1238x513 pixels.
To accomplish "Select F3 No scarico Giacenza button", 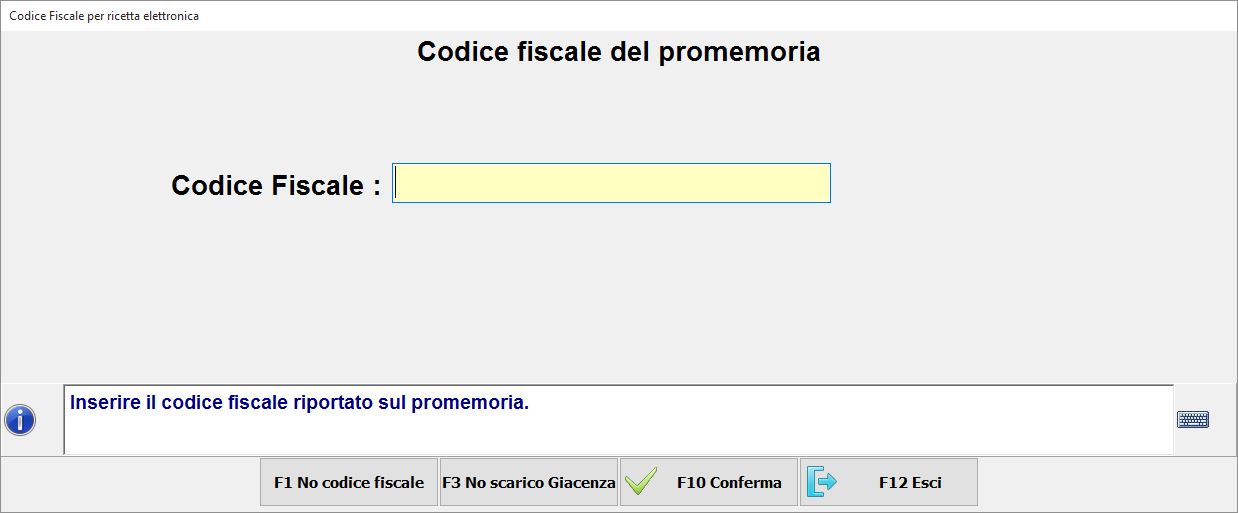I will 529,483.
